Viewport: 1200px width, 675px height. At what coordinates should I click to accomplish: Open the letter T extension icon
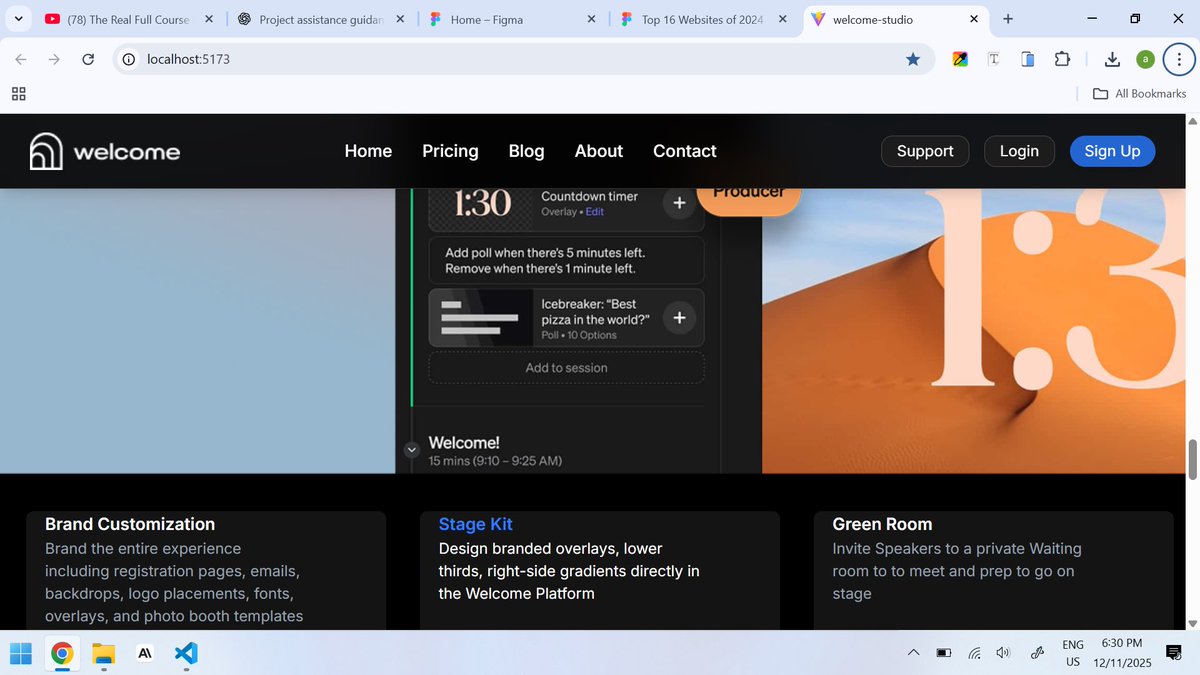(993, 59)
